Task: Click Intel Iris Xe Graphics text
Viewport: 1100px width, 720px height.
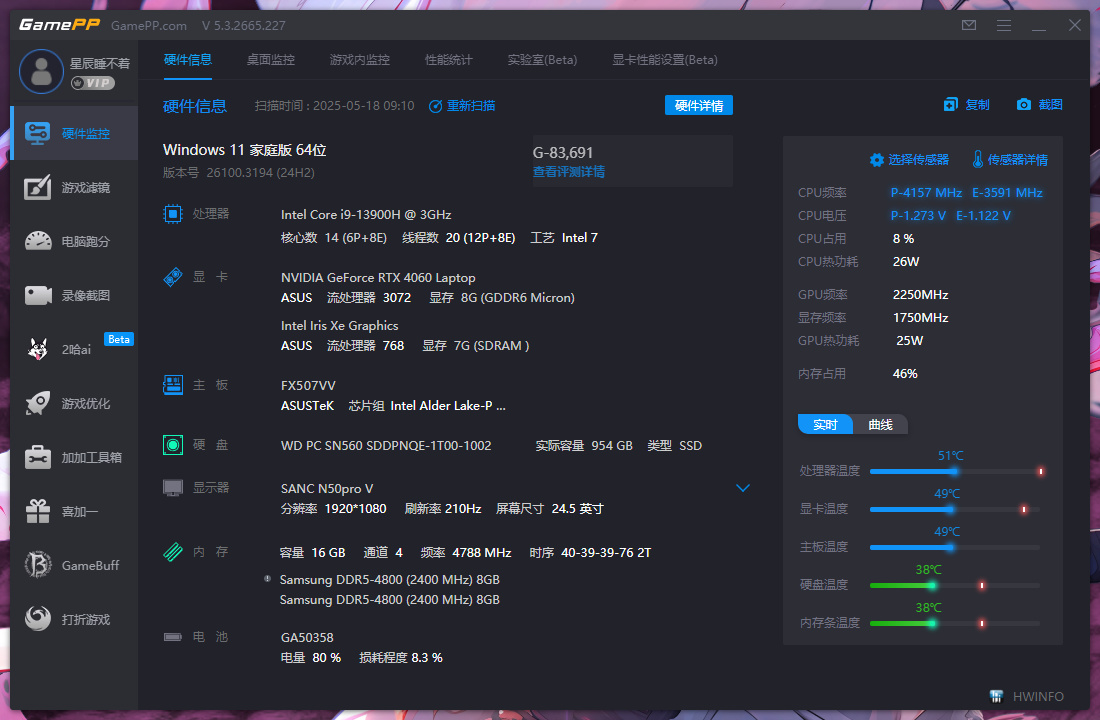Action: [340, 326]
